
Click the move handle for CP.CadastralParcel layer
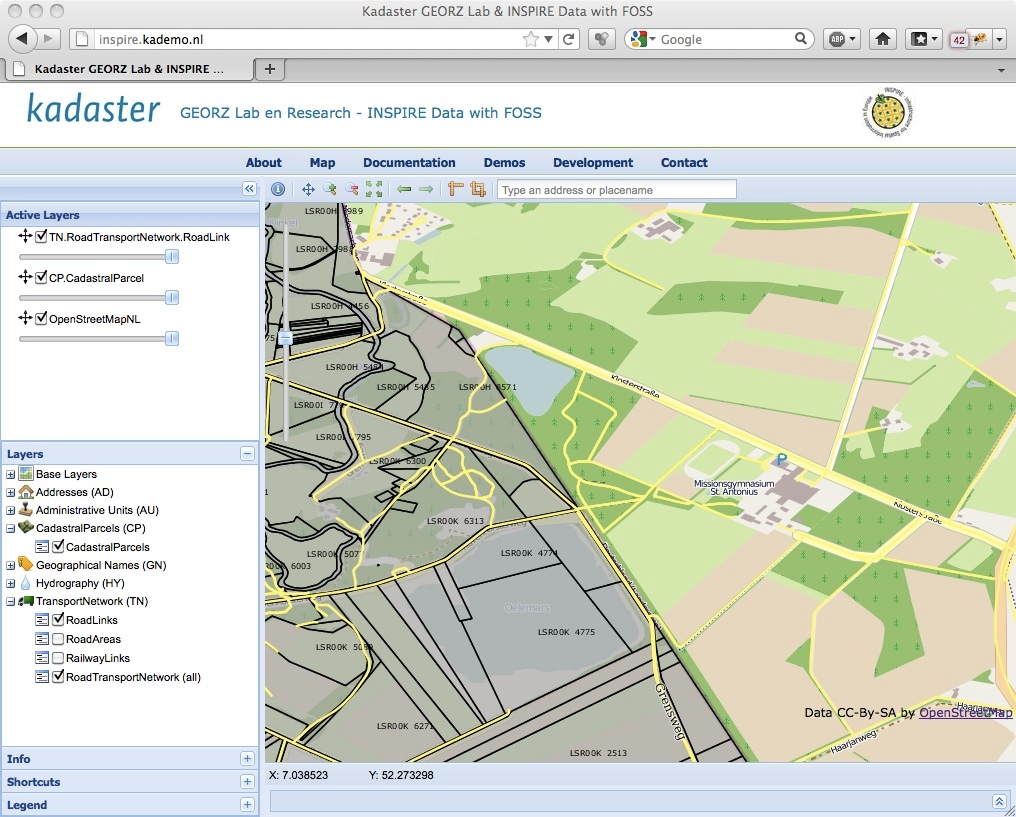(x=25, y=277)
